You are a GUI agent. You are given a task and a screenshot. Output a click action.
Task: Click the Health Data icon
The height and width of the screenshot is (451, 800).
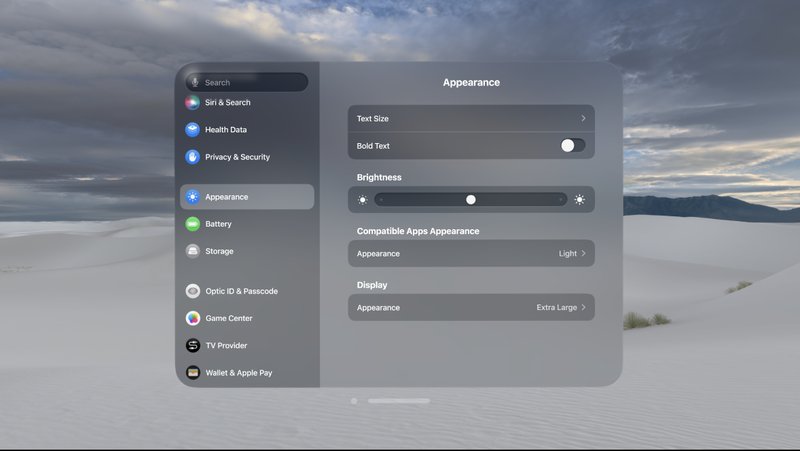tap(192, 130)
